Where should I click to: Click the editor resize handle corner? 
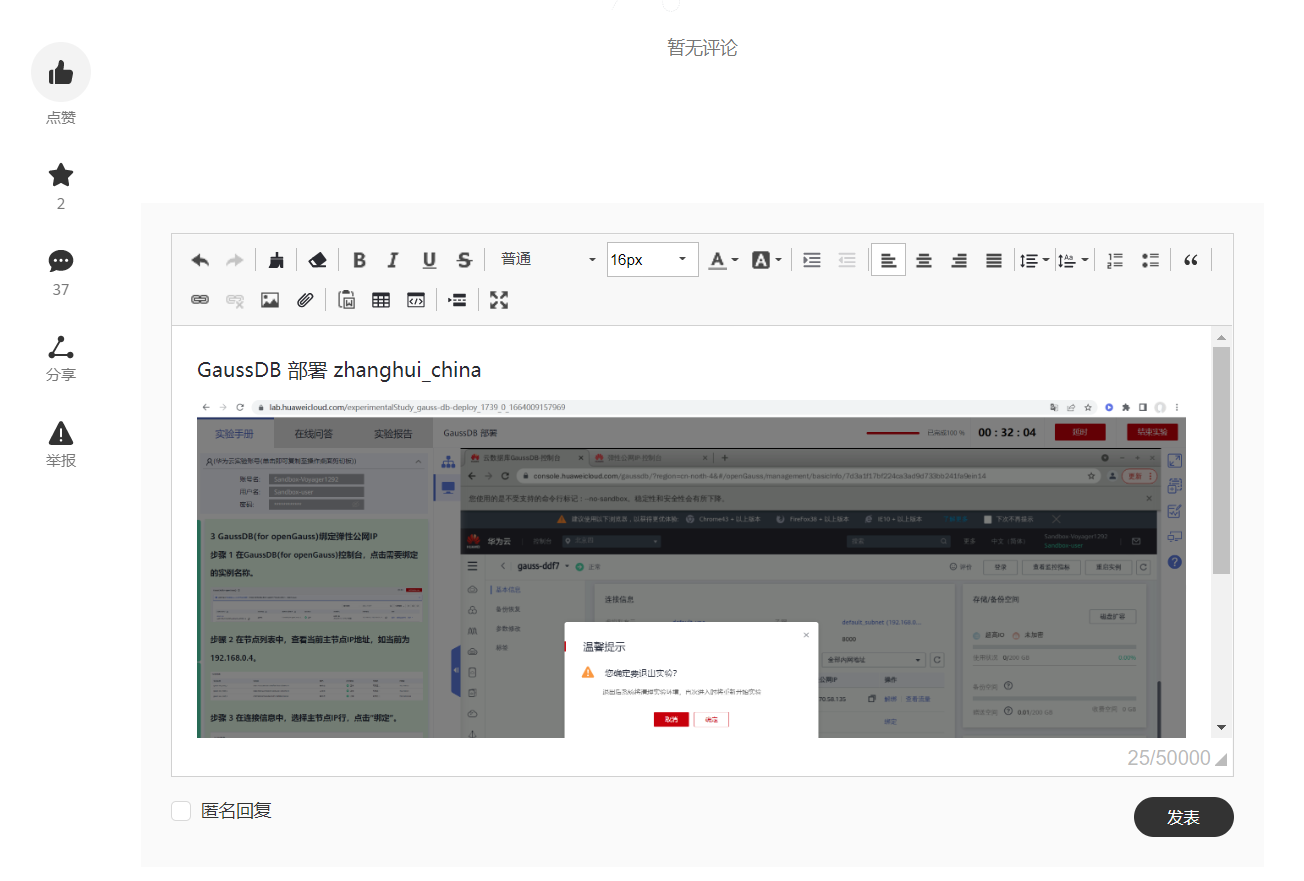pos(1221,760)
